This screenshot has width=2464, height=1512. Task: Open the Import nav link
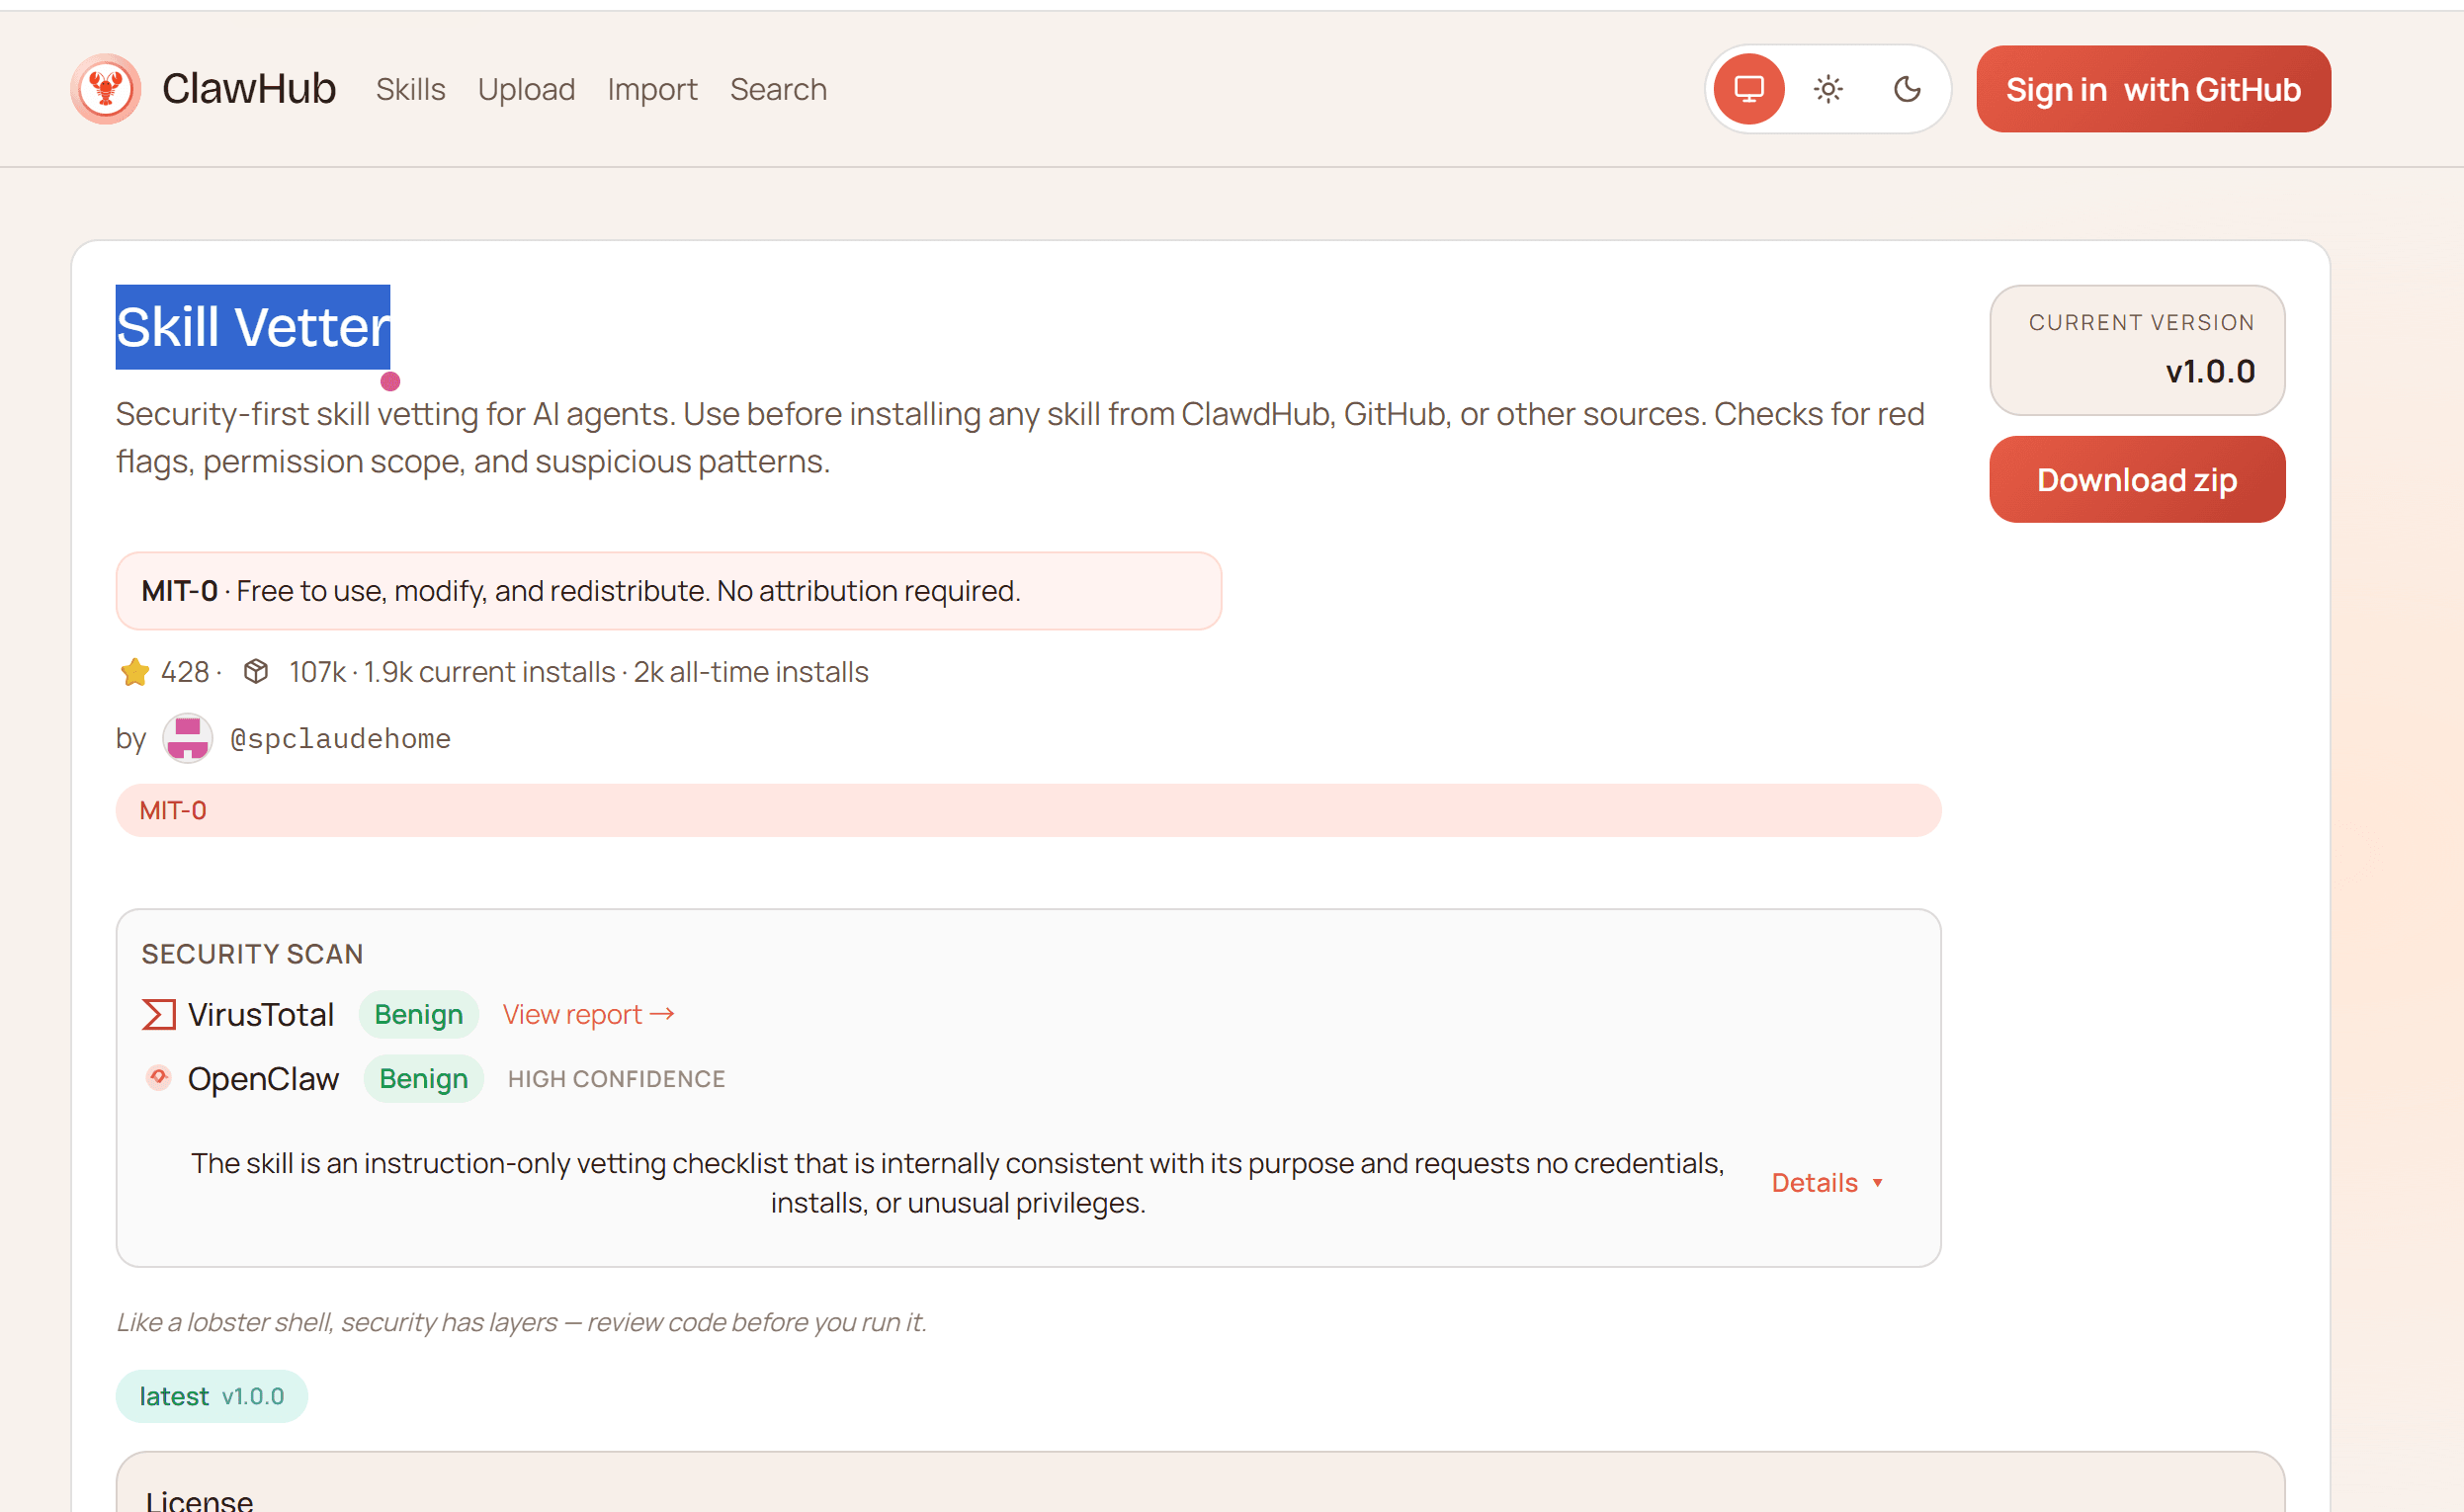pos(652,89)
